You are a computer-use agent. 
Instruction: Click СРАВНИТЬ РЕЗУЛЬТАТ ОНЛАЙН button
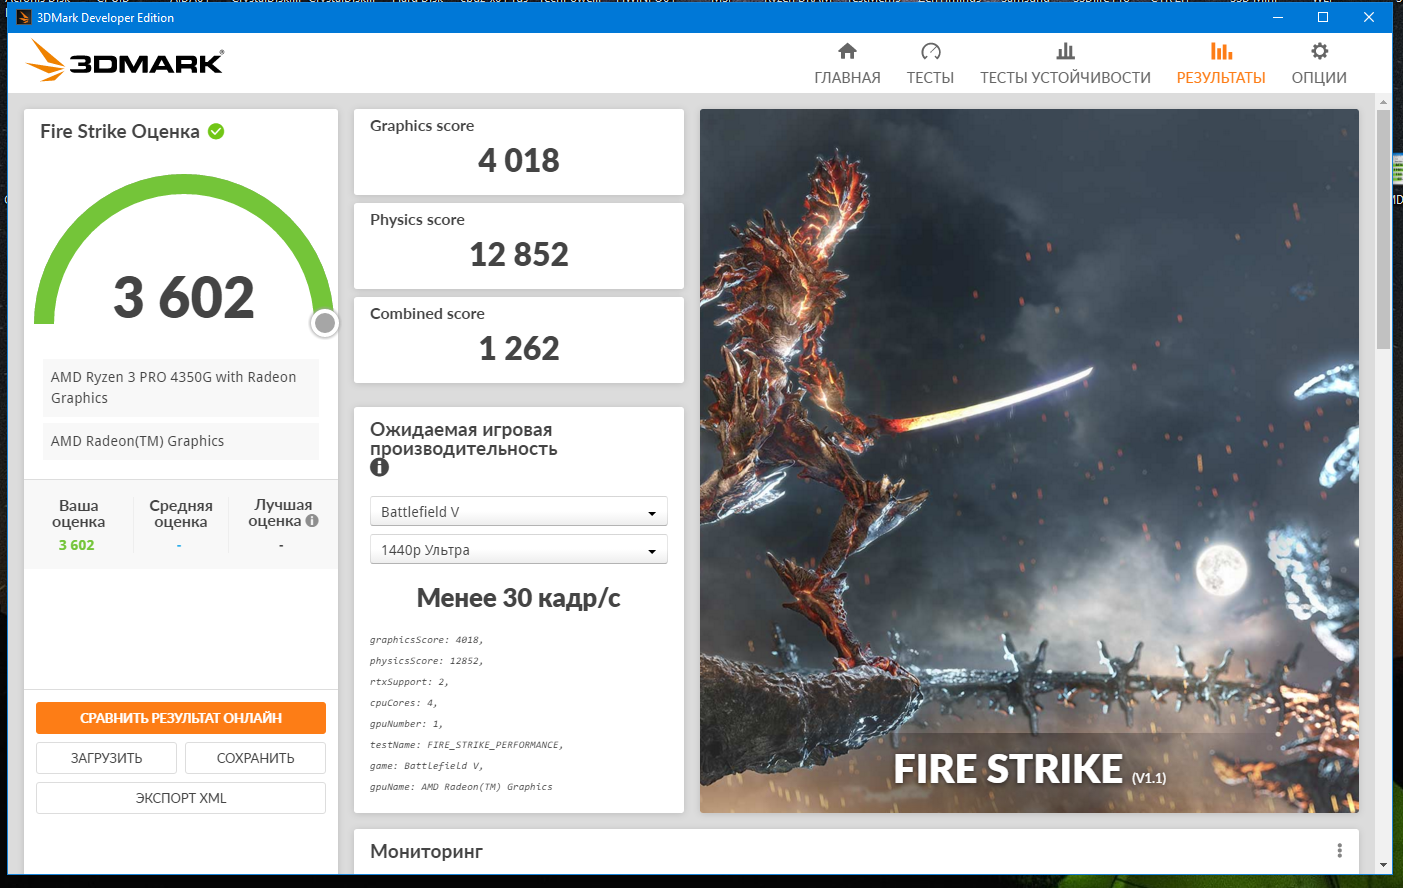[181, 718]
